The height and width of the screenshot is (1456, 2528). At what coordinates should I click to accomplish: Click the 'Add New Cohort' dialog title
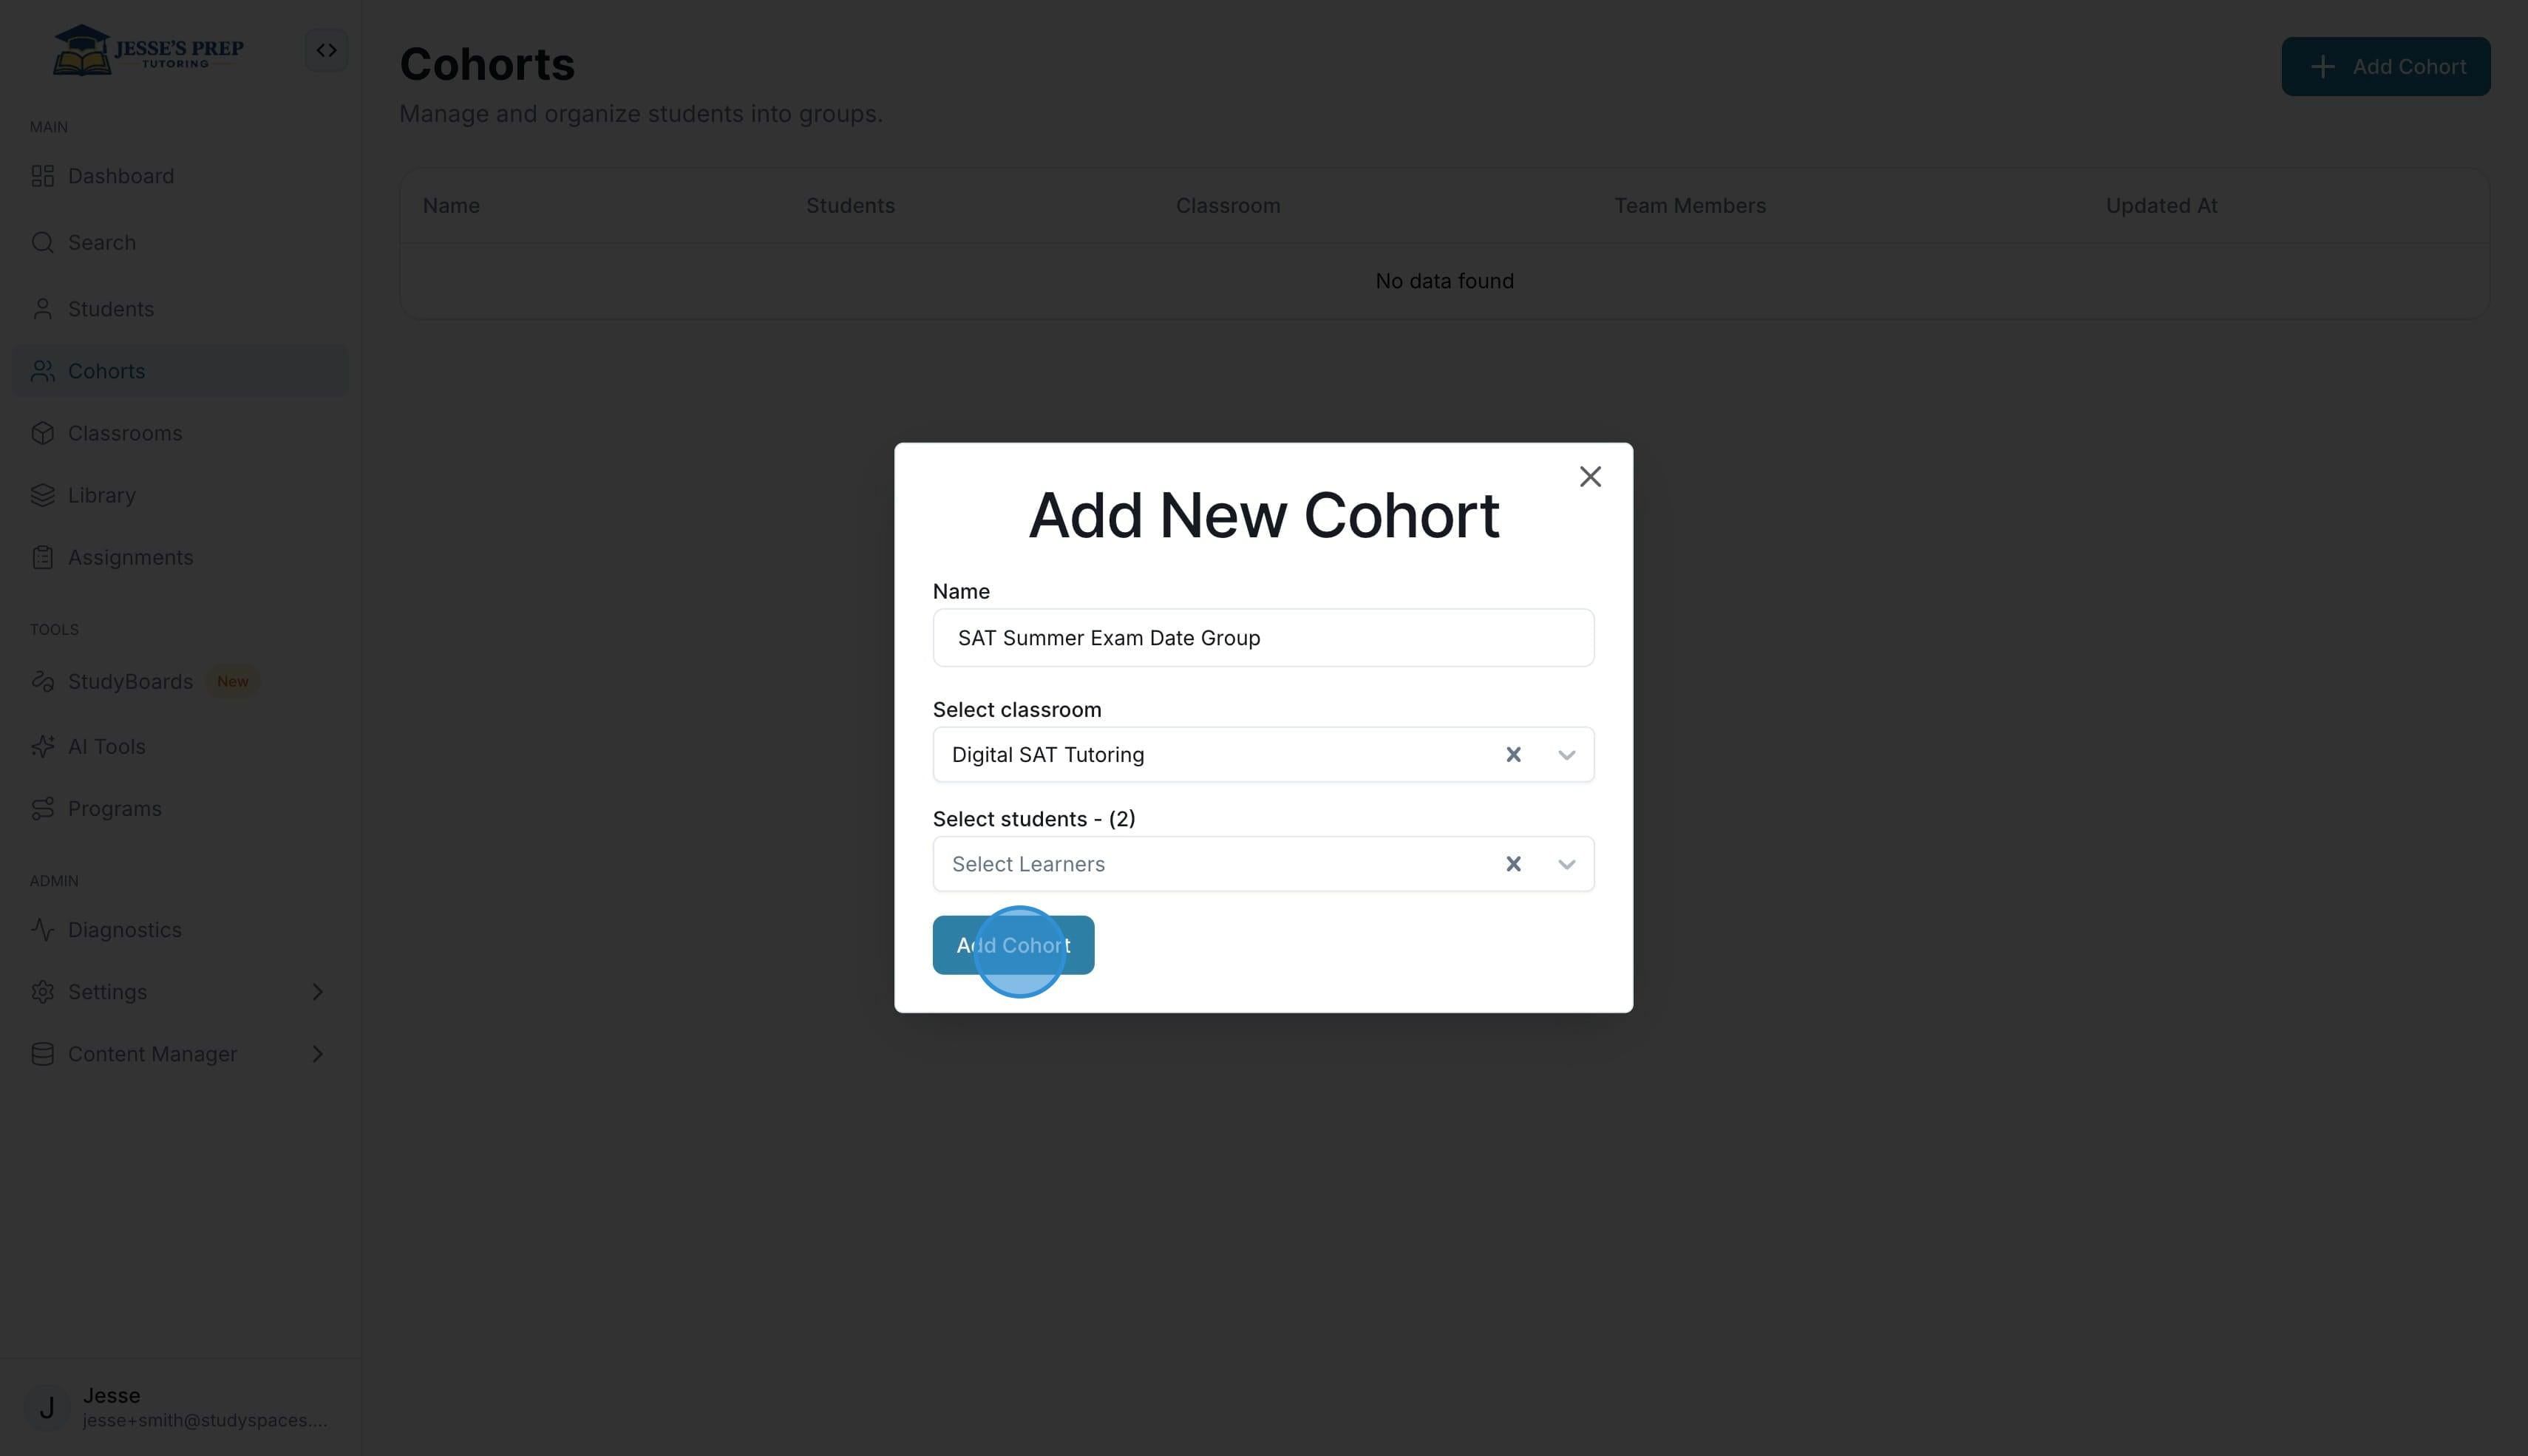(1263, 516)
